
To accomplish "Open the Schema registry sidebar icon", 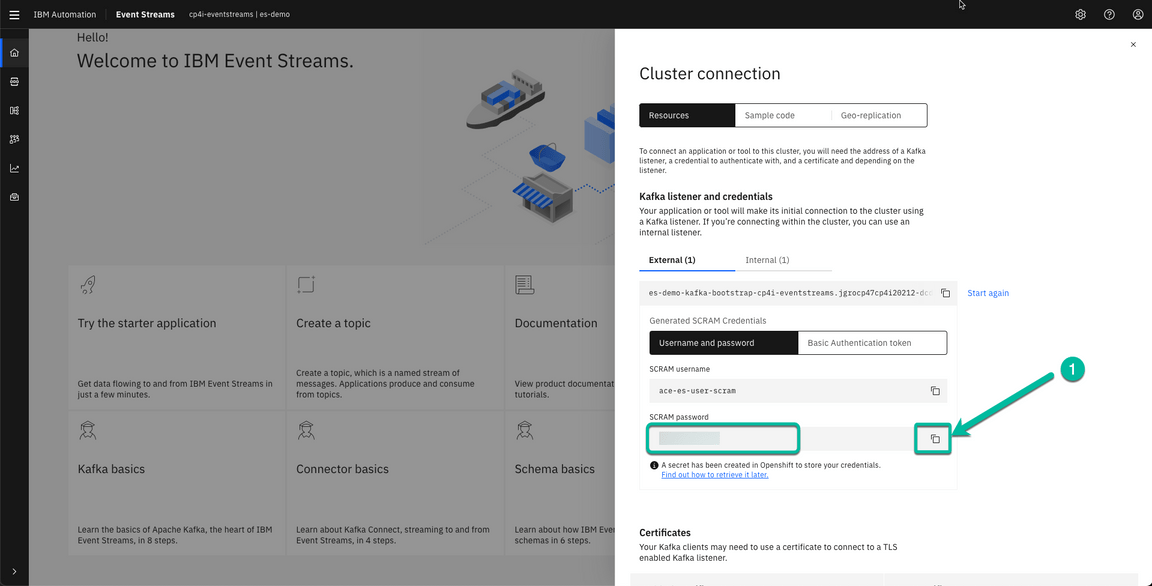I will point(13,110).
